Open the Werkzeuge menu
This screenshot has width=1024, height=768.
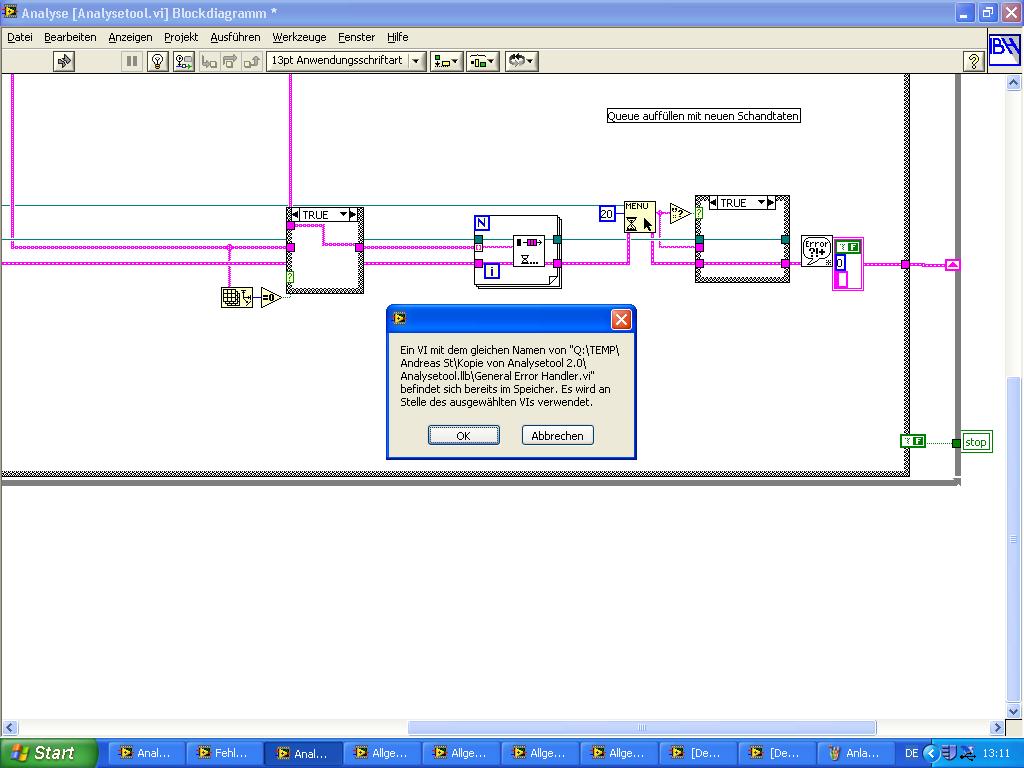click(299, 37)
